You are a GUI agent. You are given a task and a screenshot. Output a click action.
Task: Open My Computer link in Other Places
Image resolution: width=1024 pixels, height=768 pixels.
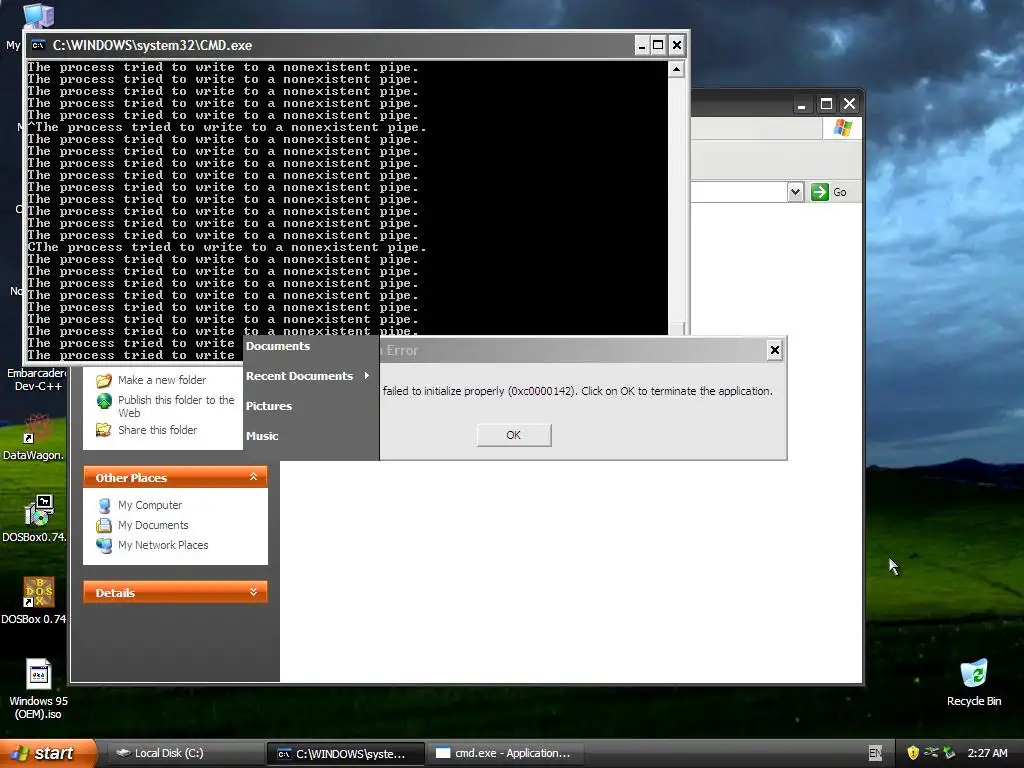[150, 505]
